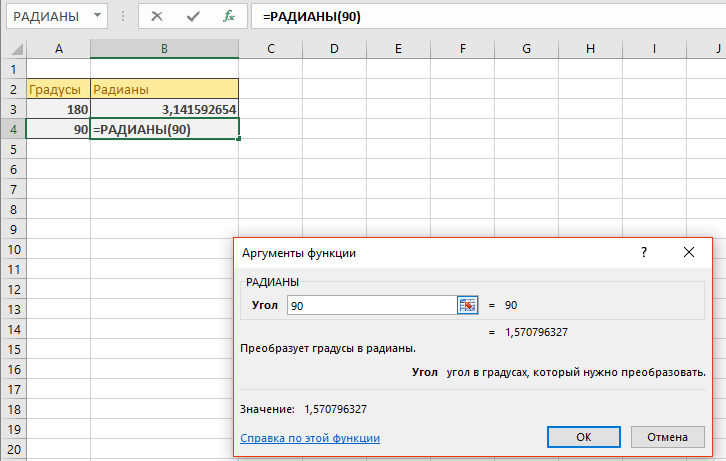The image size is (726, 461).
Task: Select column A header
Action: click(58, 49)
